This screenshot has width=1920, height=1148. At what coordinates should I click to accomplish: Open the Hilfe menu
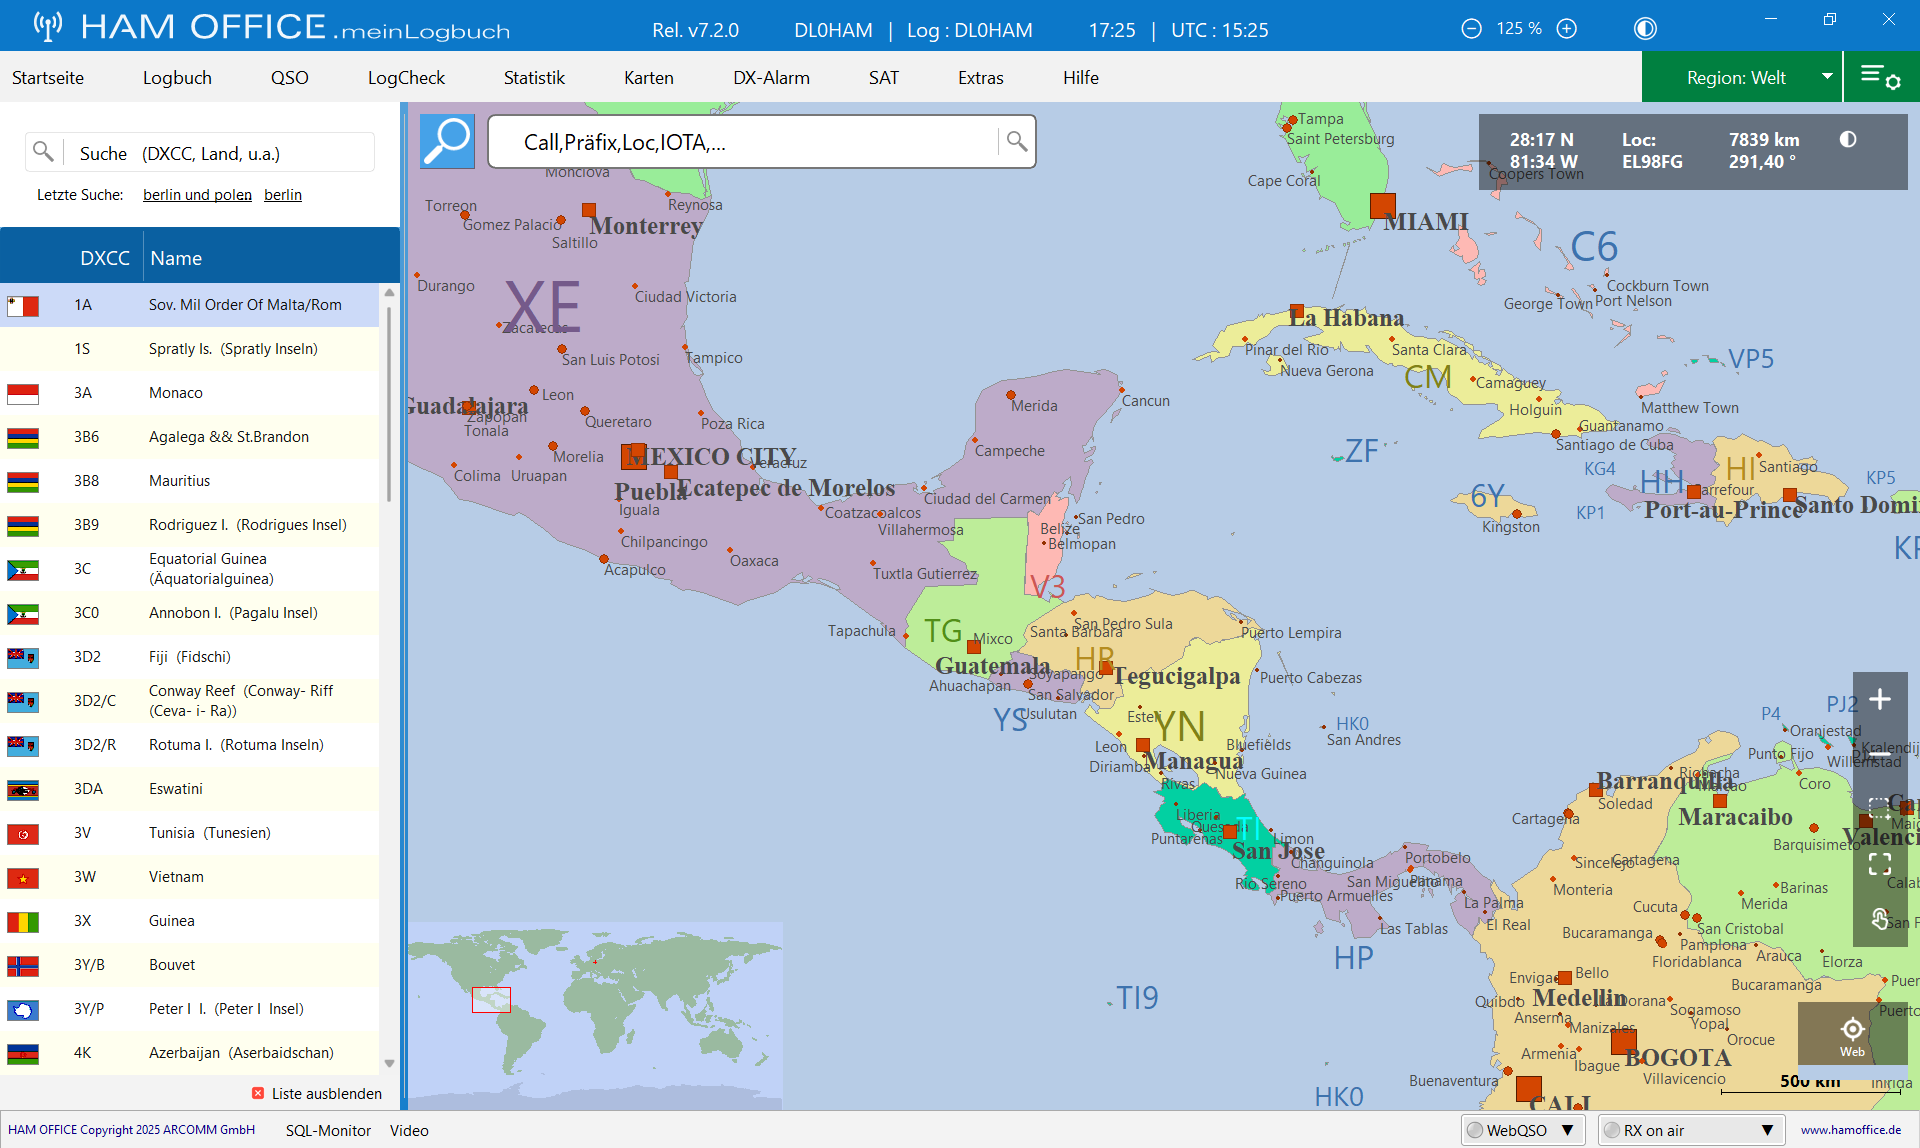(1081, 77)
